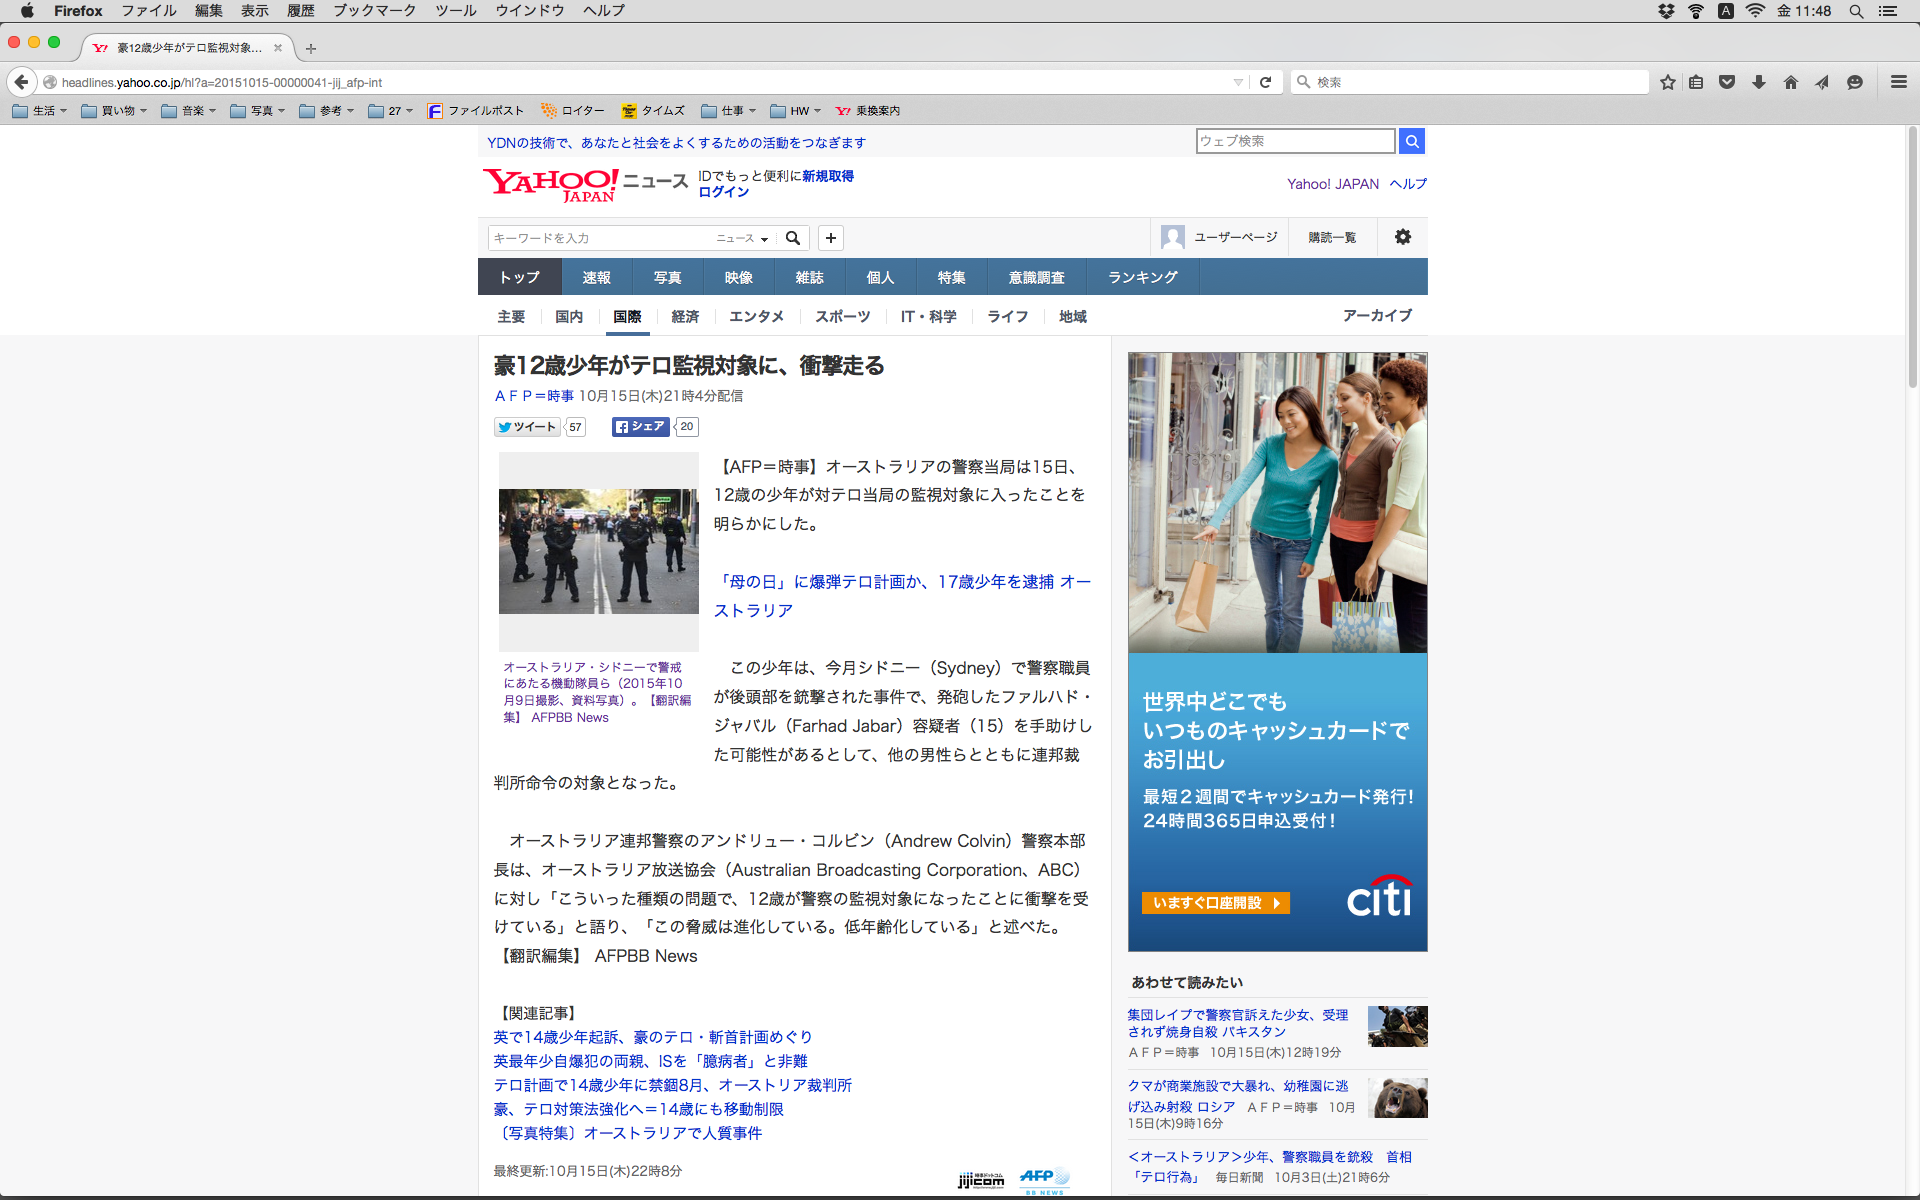1920x1200 pixels.
Task: Switch to the ランキング tab
Action: pos(1142,277)
